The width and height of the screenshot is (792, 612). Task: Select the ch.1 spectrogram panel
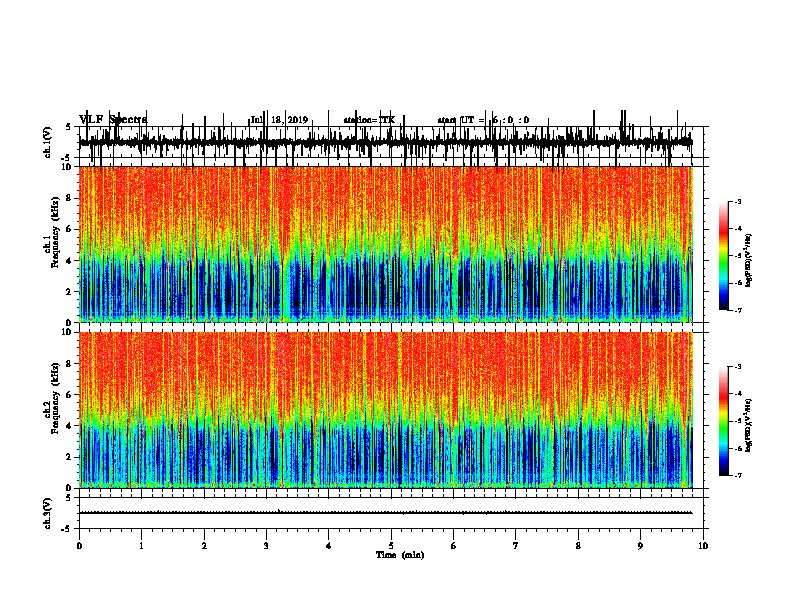(391, 244)
